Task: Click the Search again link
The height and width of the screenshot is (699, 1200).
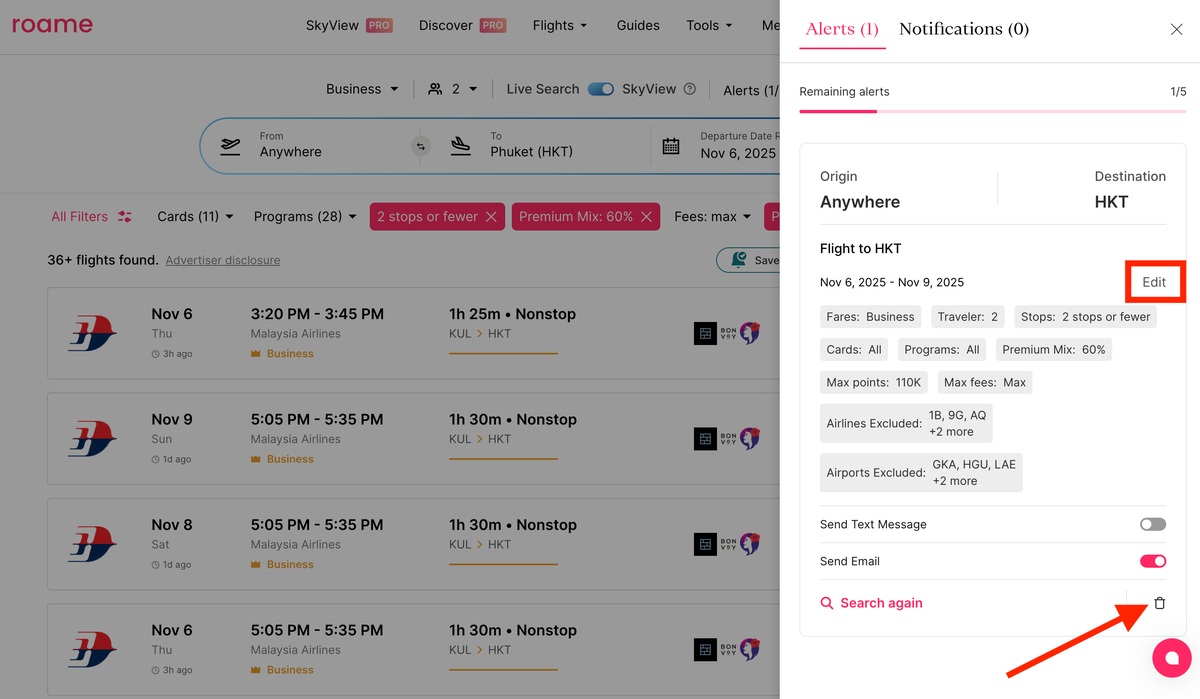Action: [x=871, y=603]
